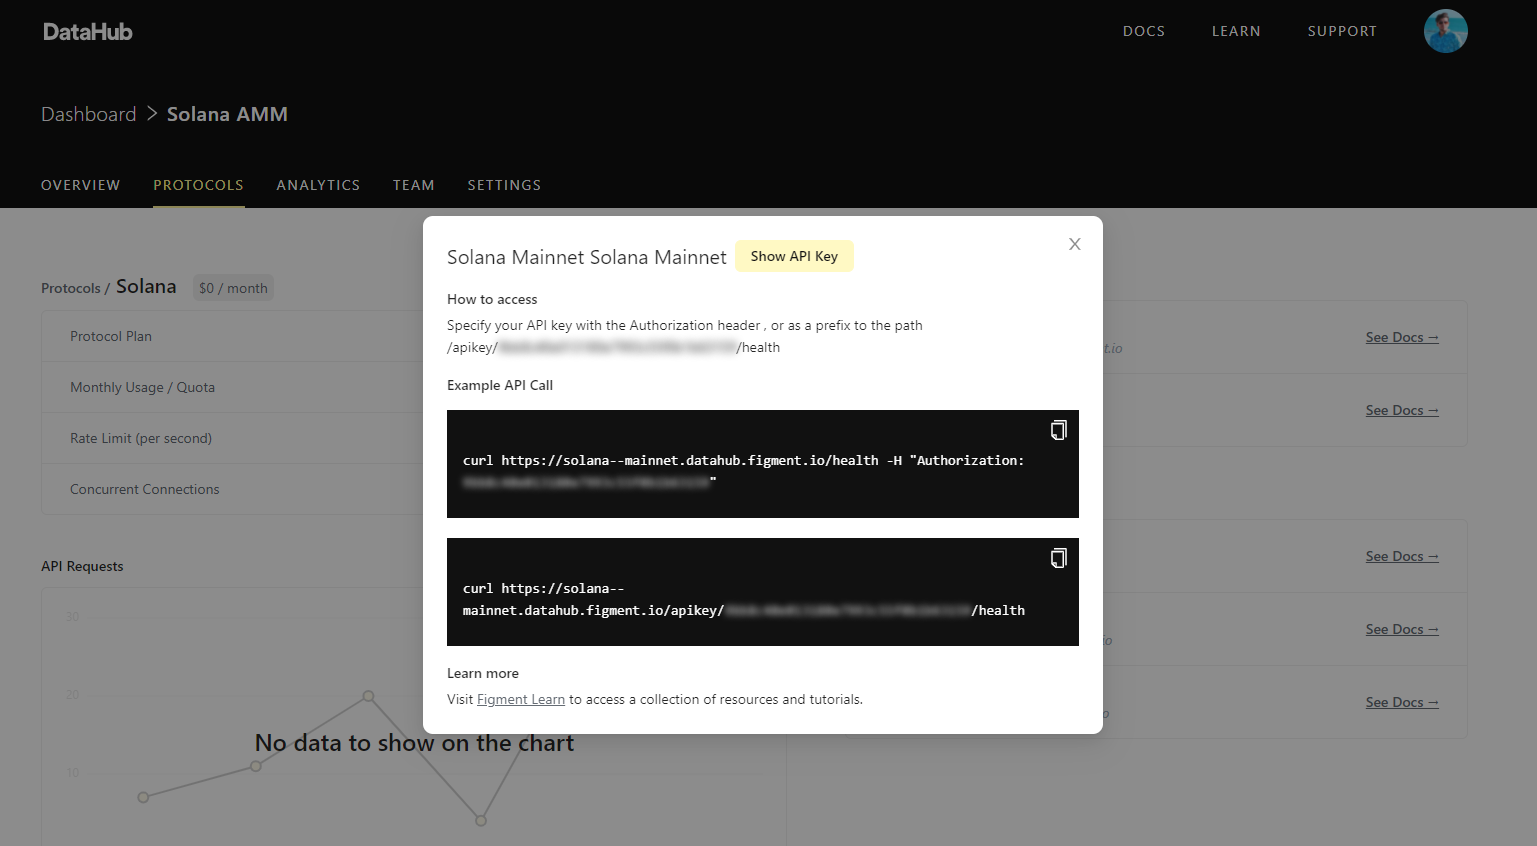The height and width of the screenshot is (846, 1537).
Task: Click the Protocols / breadcrumb link
Action: 75,288
